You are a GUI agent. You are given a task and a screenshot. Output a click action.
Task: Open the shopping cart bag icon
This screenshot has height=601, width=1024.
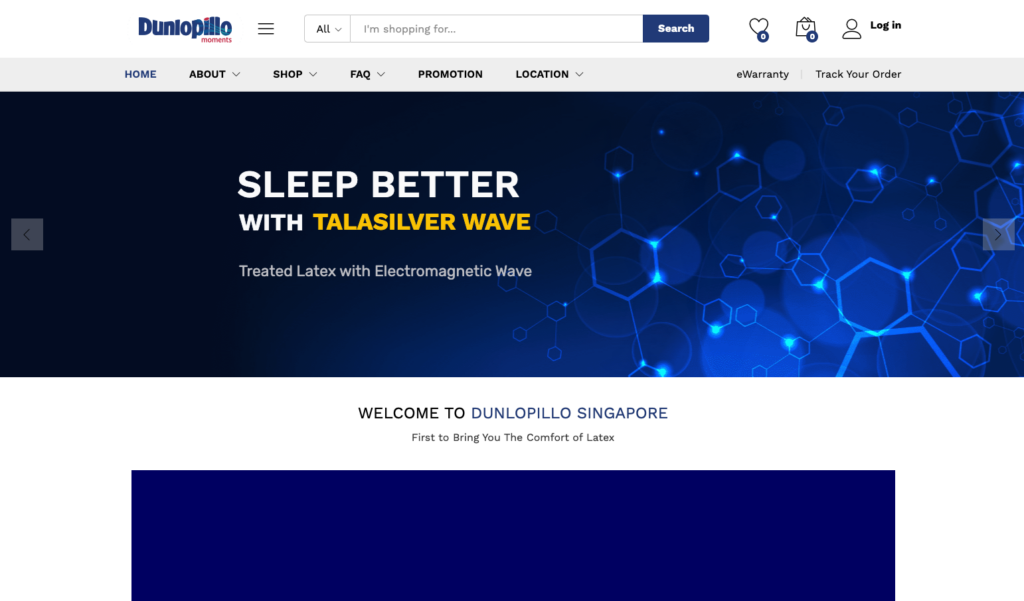(x=805, y=28)
